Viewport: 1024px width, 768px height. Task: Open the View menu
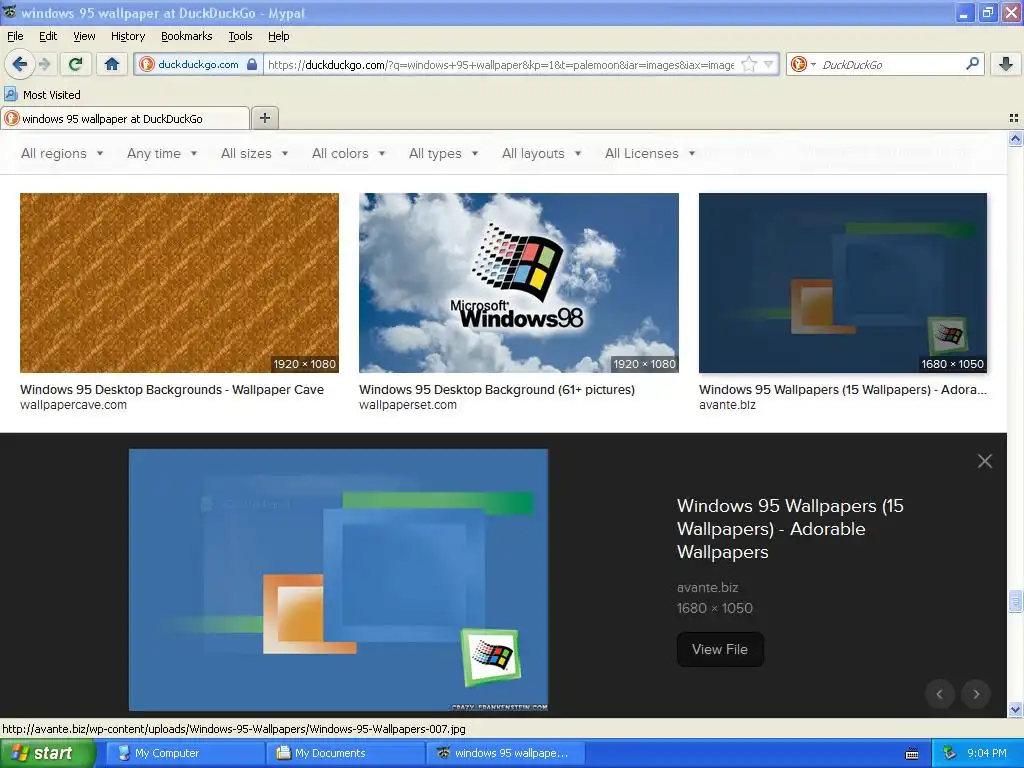[x=84, y=36]
